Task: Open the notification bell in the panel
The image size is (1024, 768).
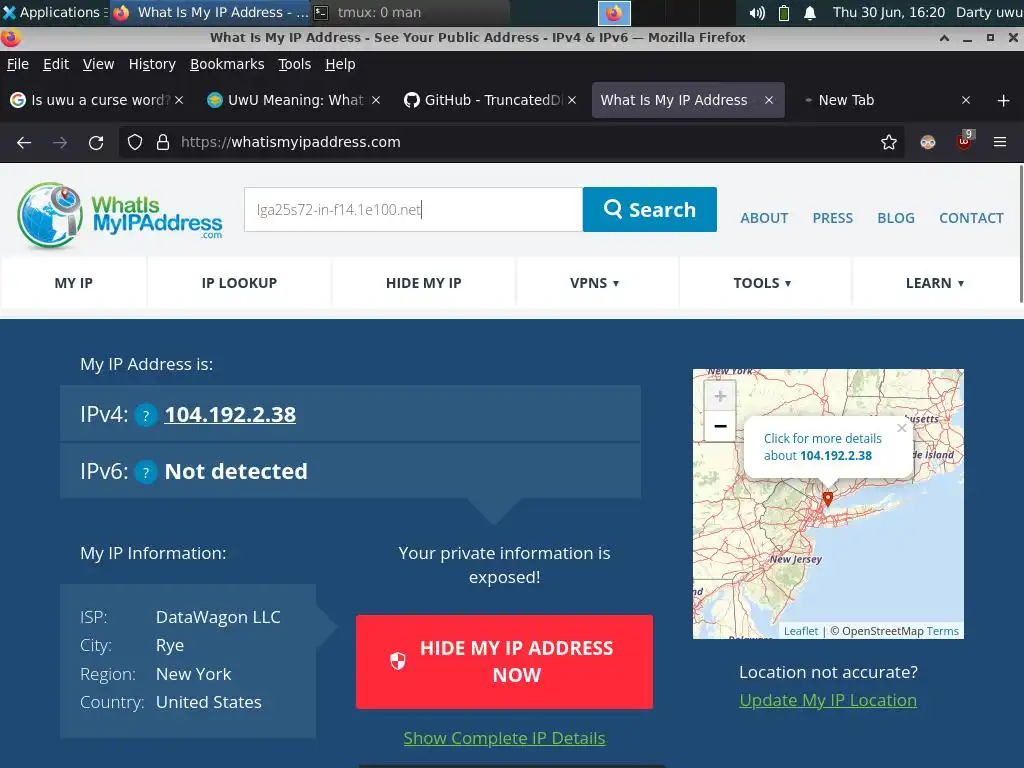Action: point(810,12)
